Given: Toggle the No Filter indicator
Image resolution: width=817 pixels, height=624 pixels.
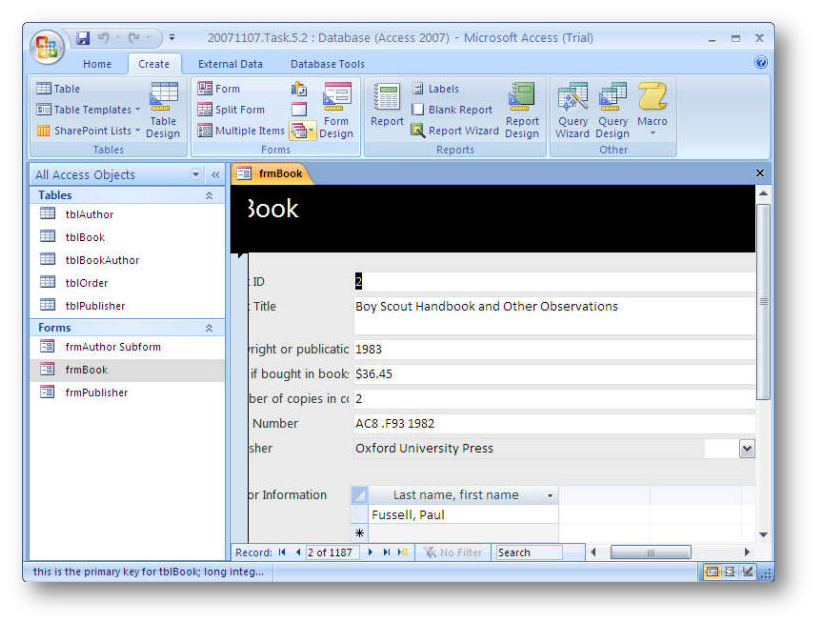Looking at the screenshot, I should [x=453, y=552].
